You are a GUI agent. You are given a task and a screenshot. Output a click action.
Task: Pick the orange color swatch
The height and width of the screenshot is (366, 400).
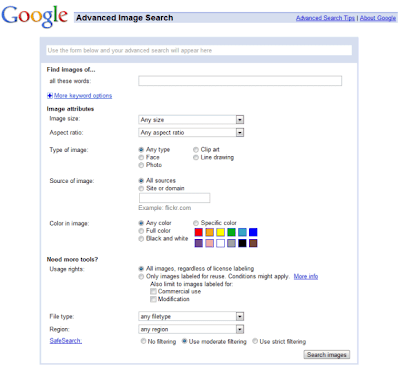(x=209, y=232)
